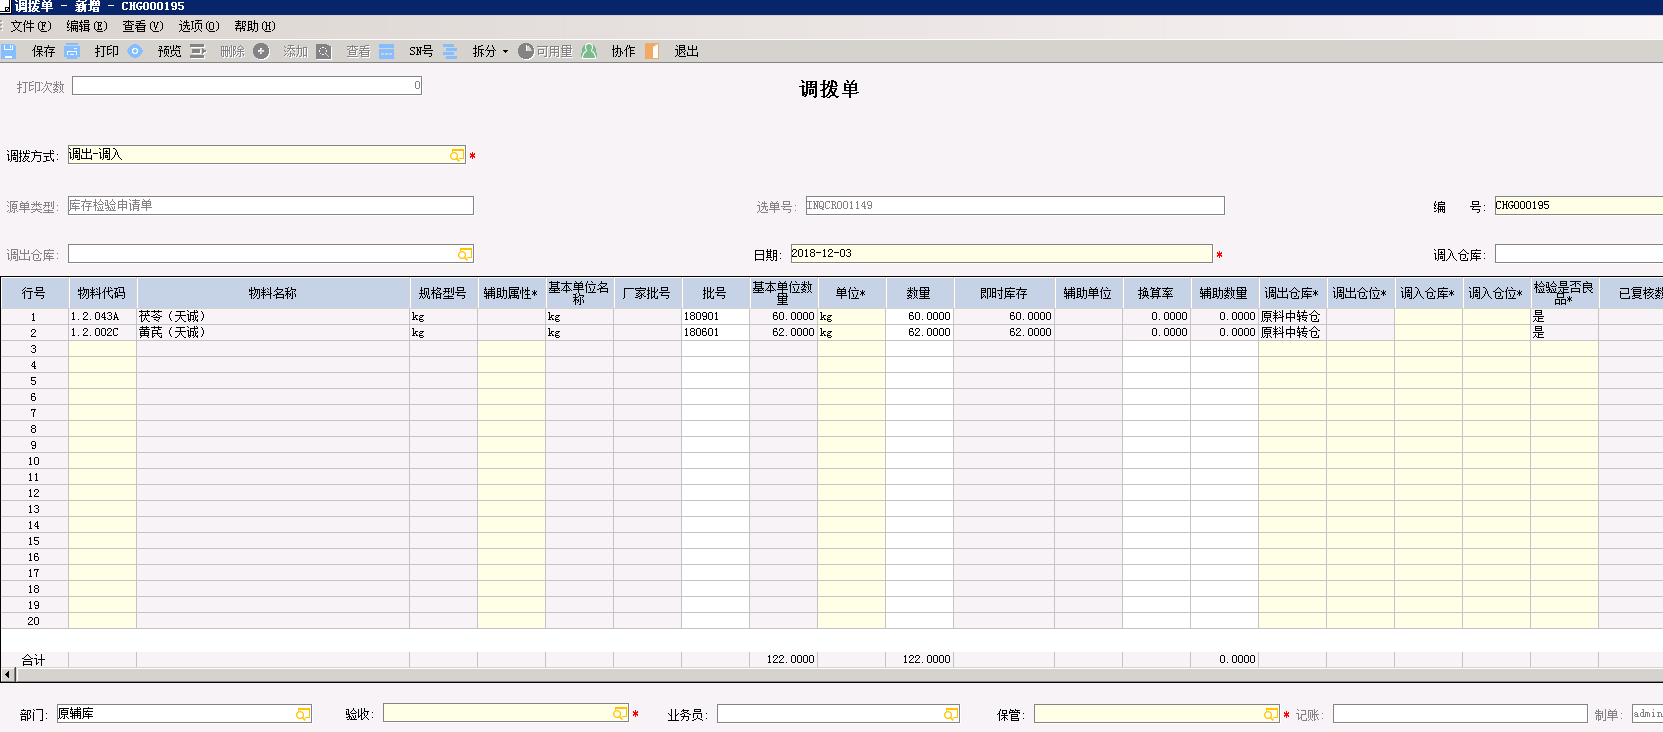Click the Add (添加) plus icon
Viewport: 1663px width, 732px height.
coord(261,51)
